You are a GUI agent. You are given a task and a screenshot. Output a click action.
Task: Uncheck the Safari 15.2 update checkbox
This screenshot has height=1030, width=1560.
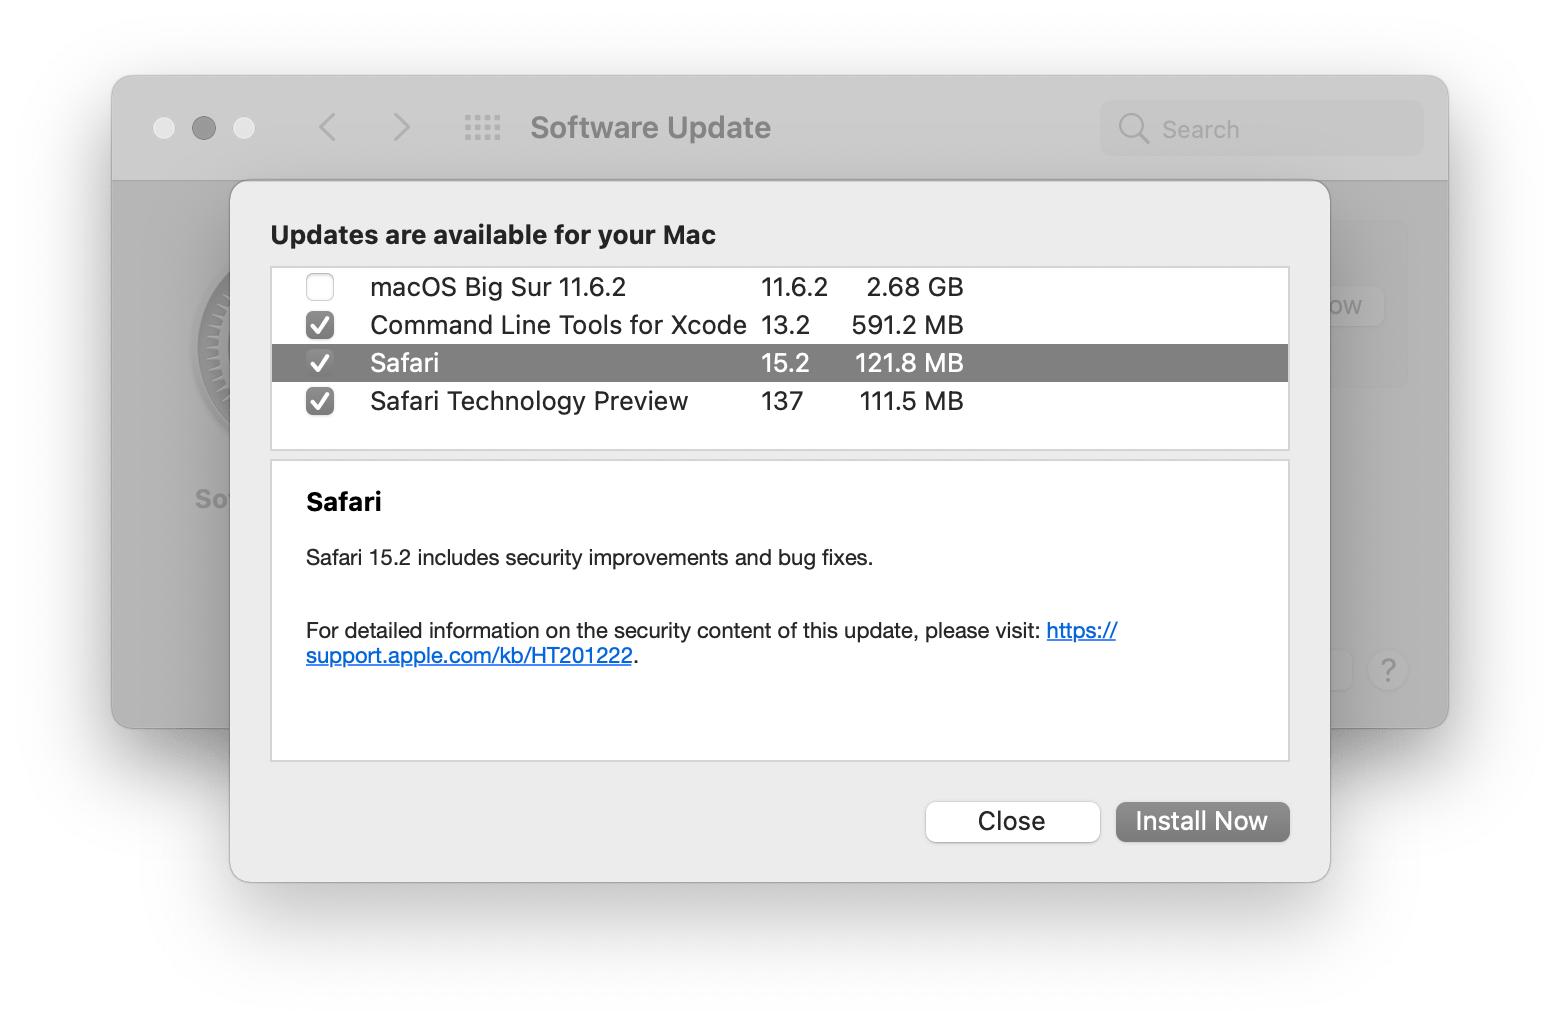(x=320, y=363)
